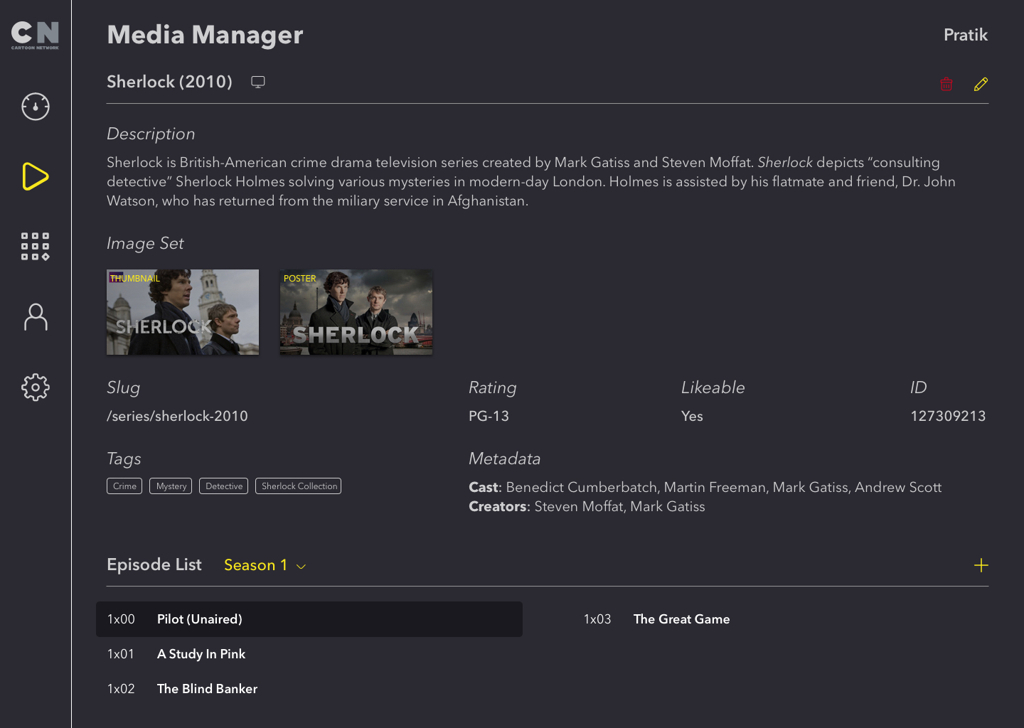Click the Cast metadata line
Viewport: 1024px width, 728px height.
tap(705, 487)
